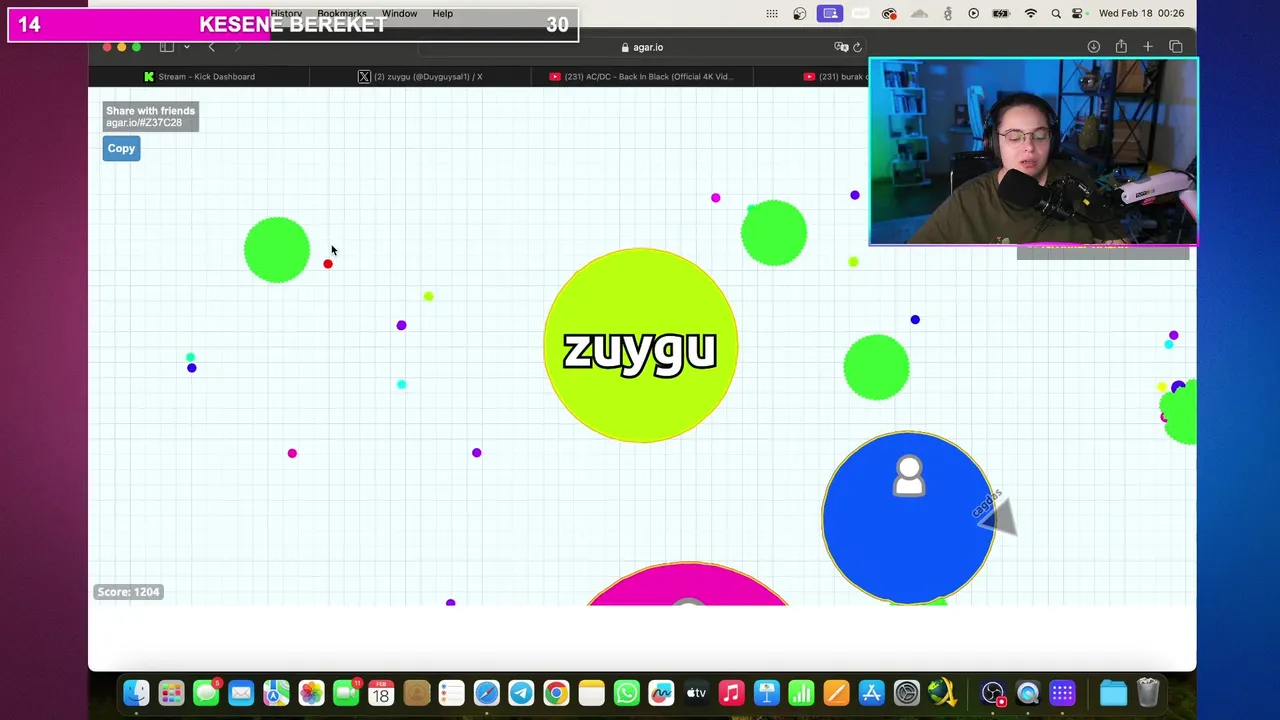
Task: Open Wi-Fi status in menu bar
Action: [x=1031, y=13]
